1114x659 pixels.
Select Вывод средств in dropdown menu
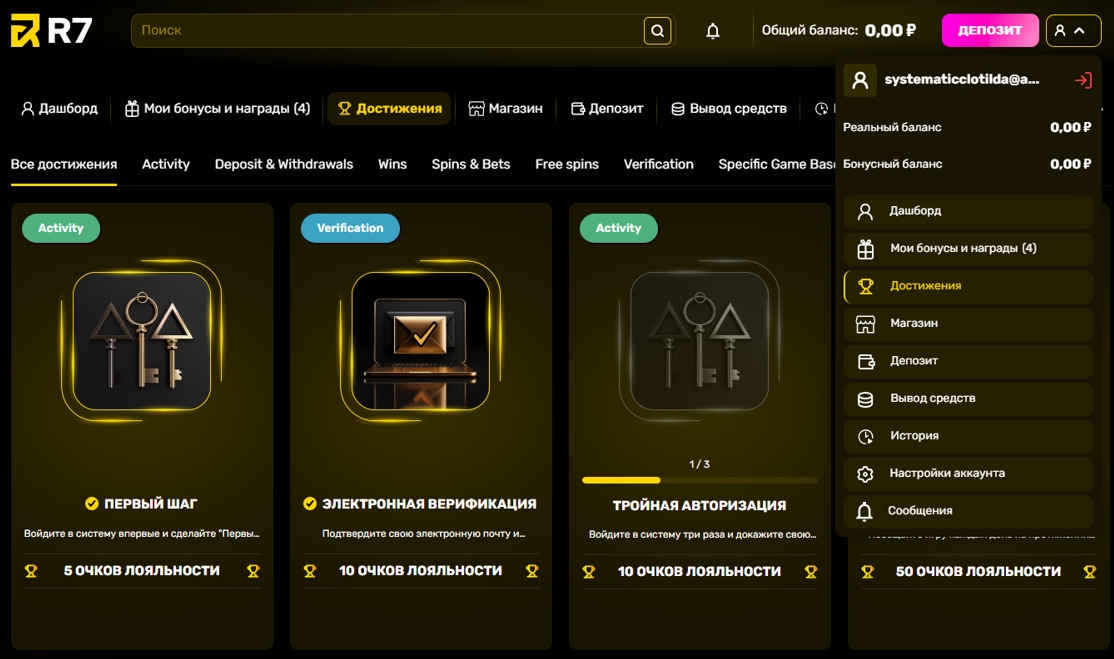pyautogui.click(x=968, y=398)
